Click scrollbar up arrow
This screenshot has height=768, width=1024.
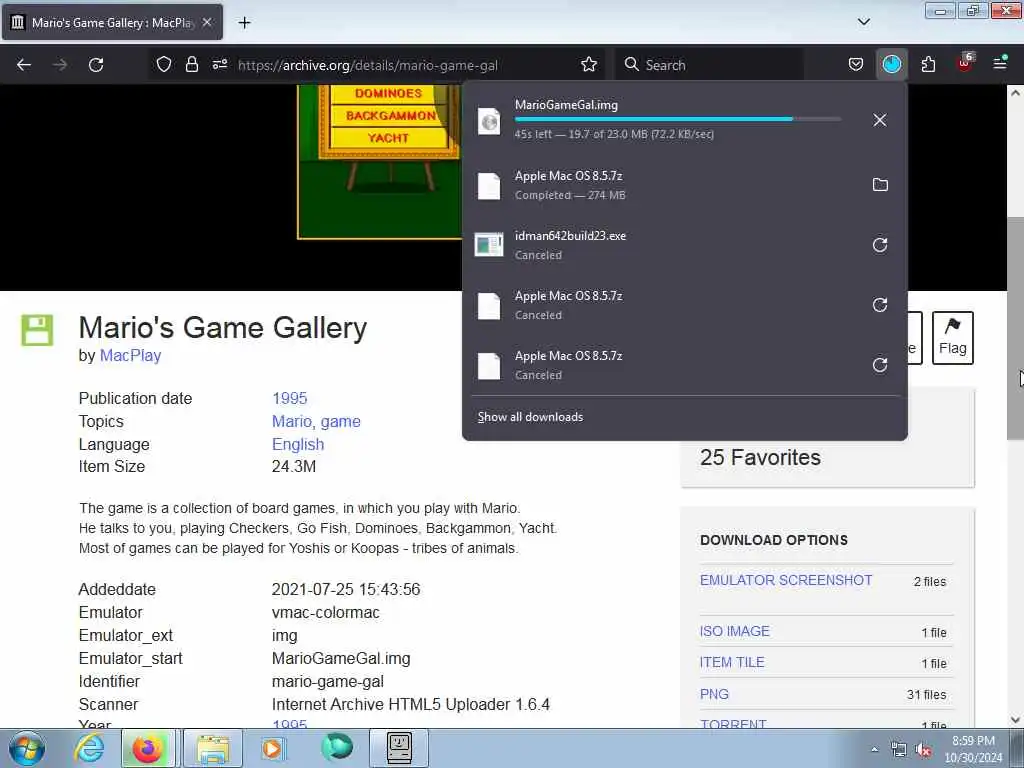(x=1015, y=93)
